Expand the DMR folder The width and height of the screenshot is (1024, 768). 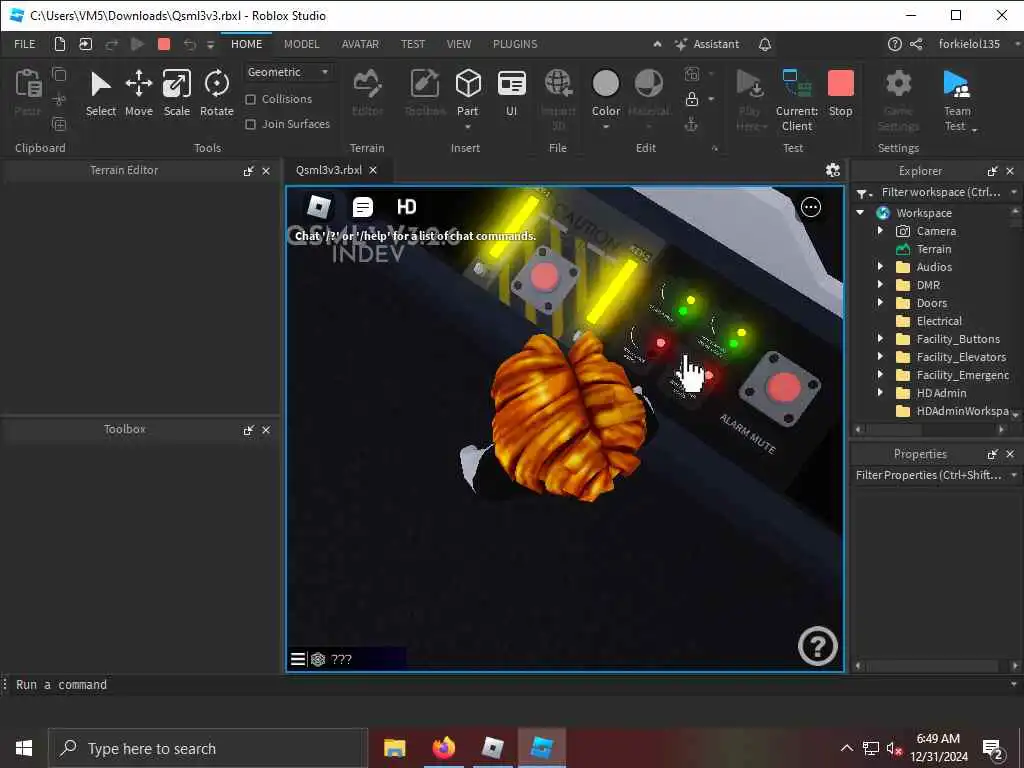(880, 285)
